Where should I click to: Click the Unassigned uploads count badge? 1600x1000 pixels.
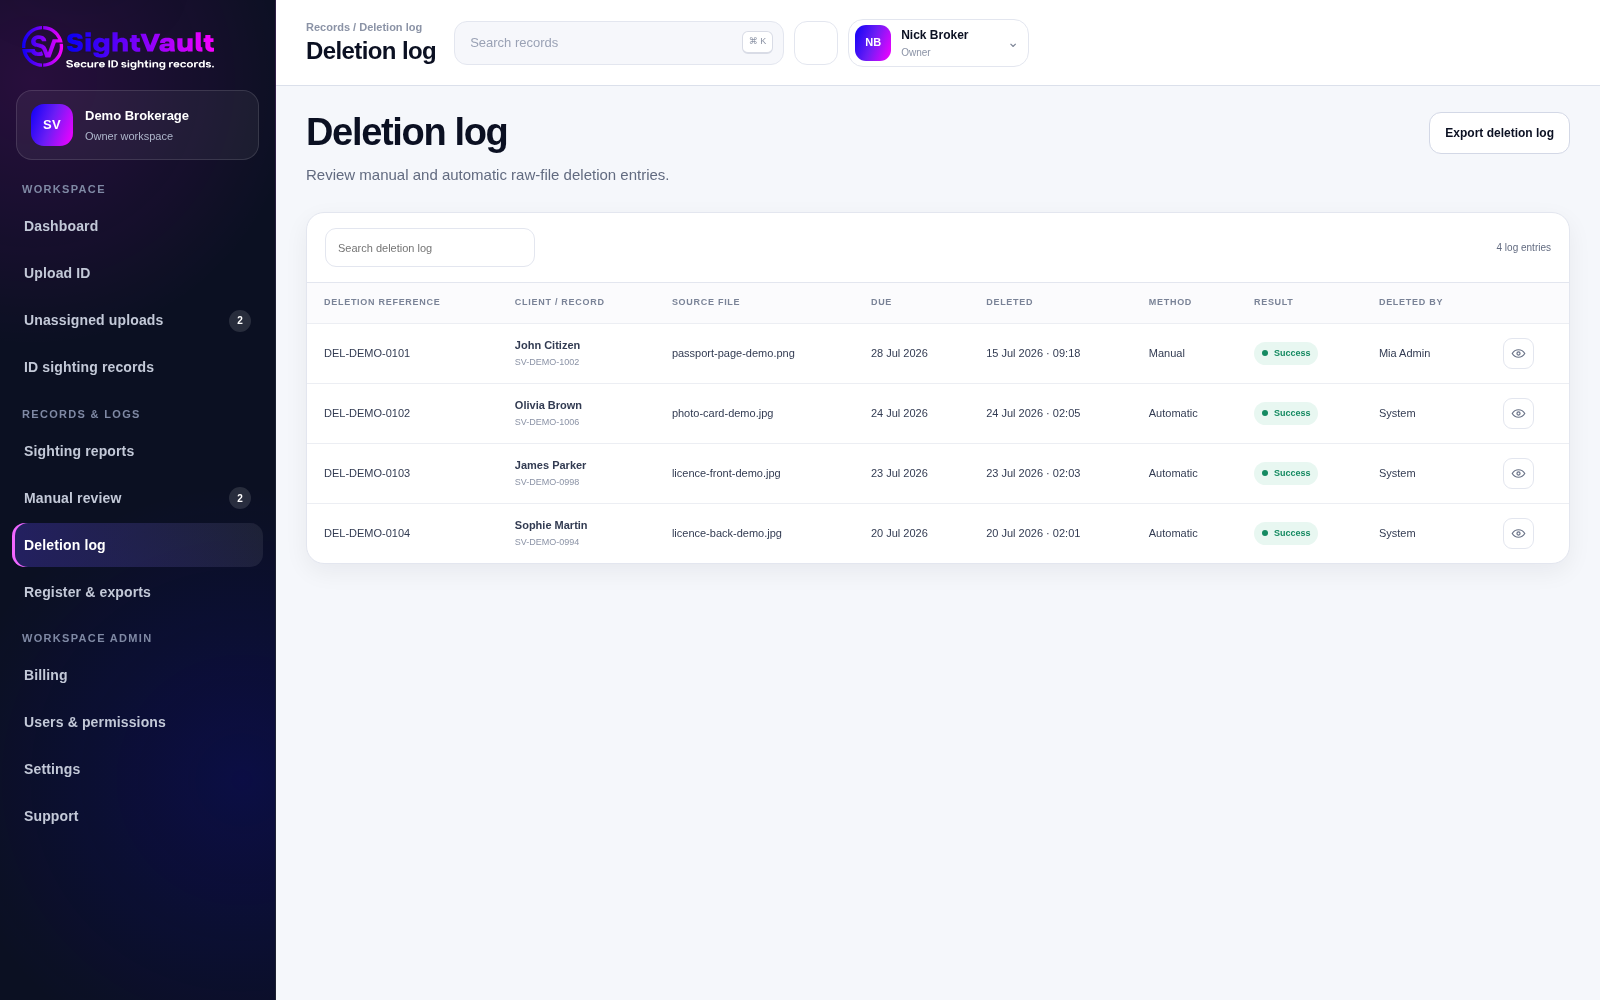tap(240, 320)
